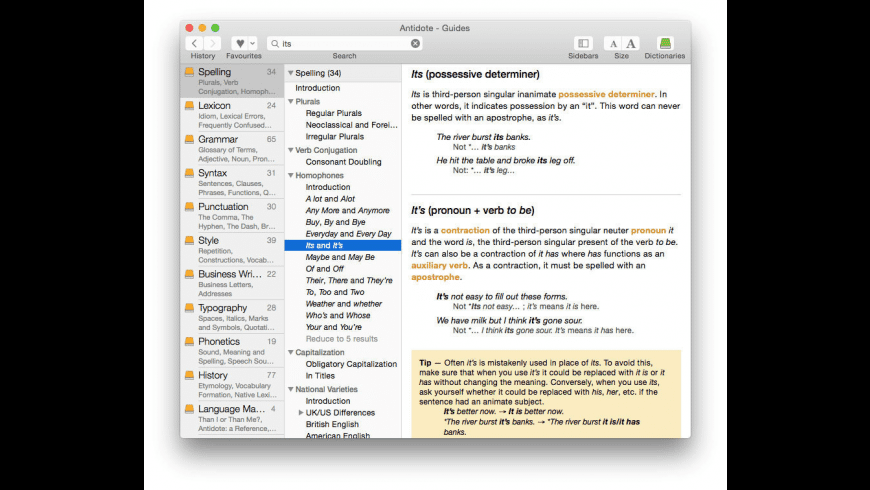870x490 pixels.
Task: Select the Grammar guide book icon
Action: [189, 139]
